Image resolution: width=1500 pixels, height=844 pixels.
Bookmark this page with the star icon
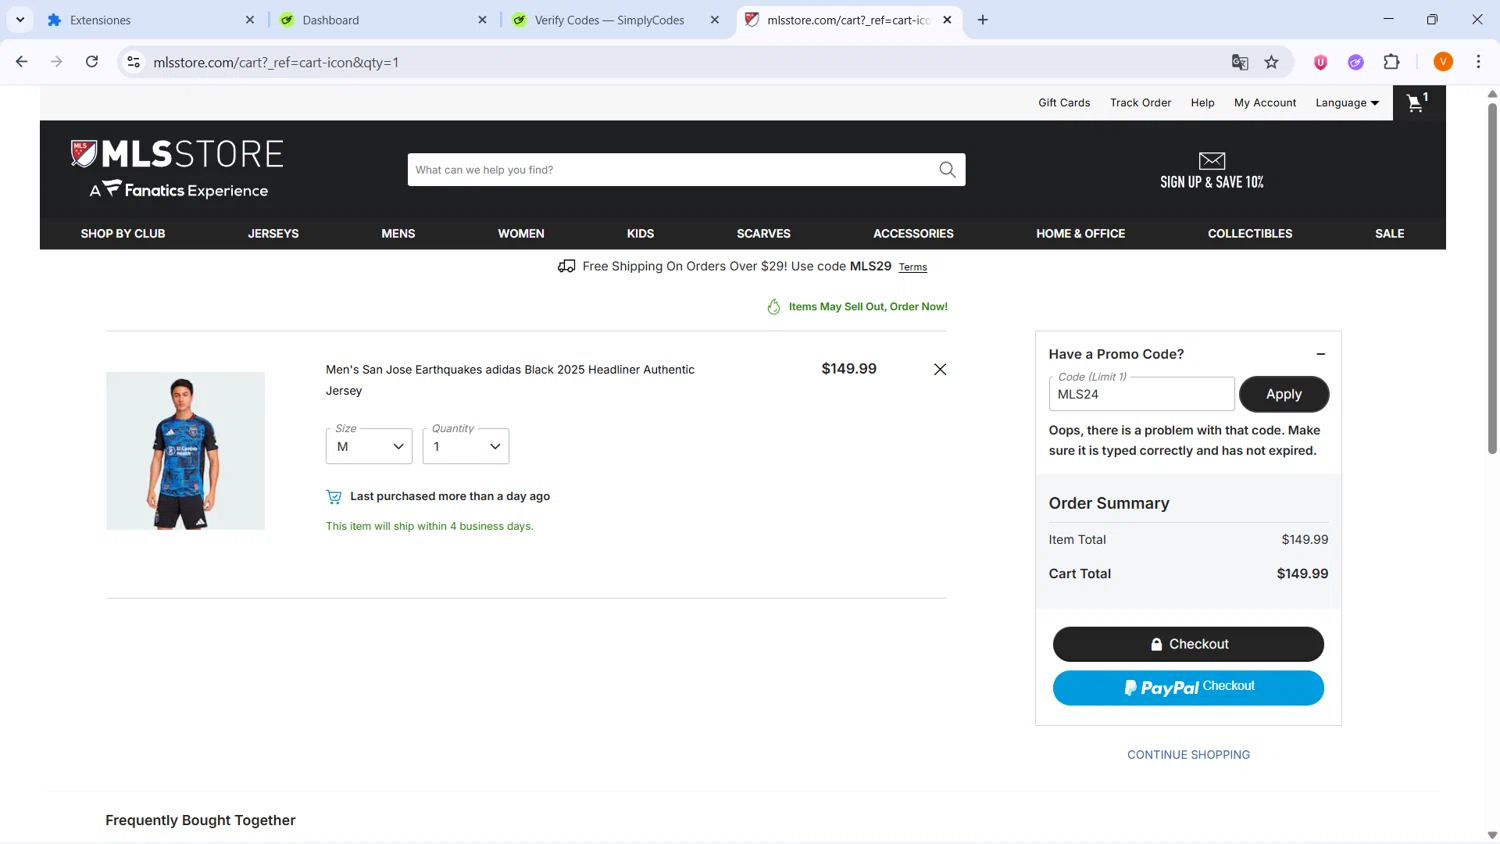(1272, 62)
